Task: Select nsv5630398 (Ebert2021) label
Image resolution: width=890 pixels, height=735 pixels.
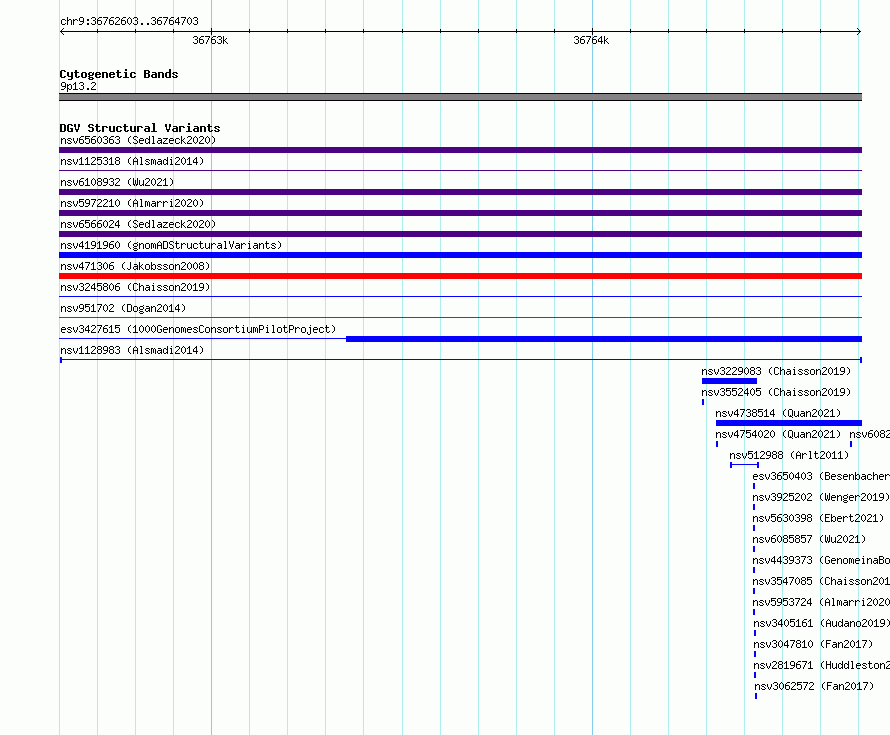Action: click(x=818, y=518)
